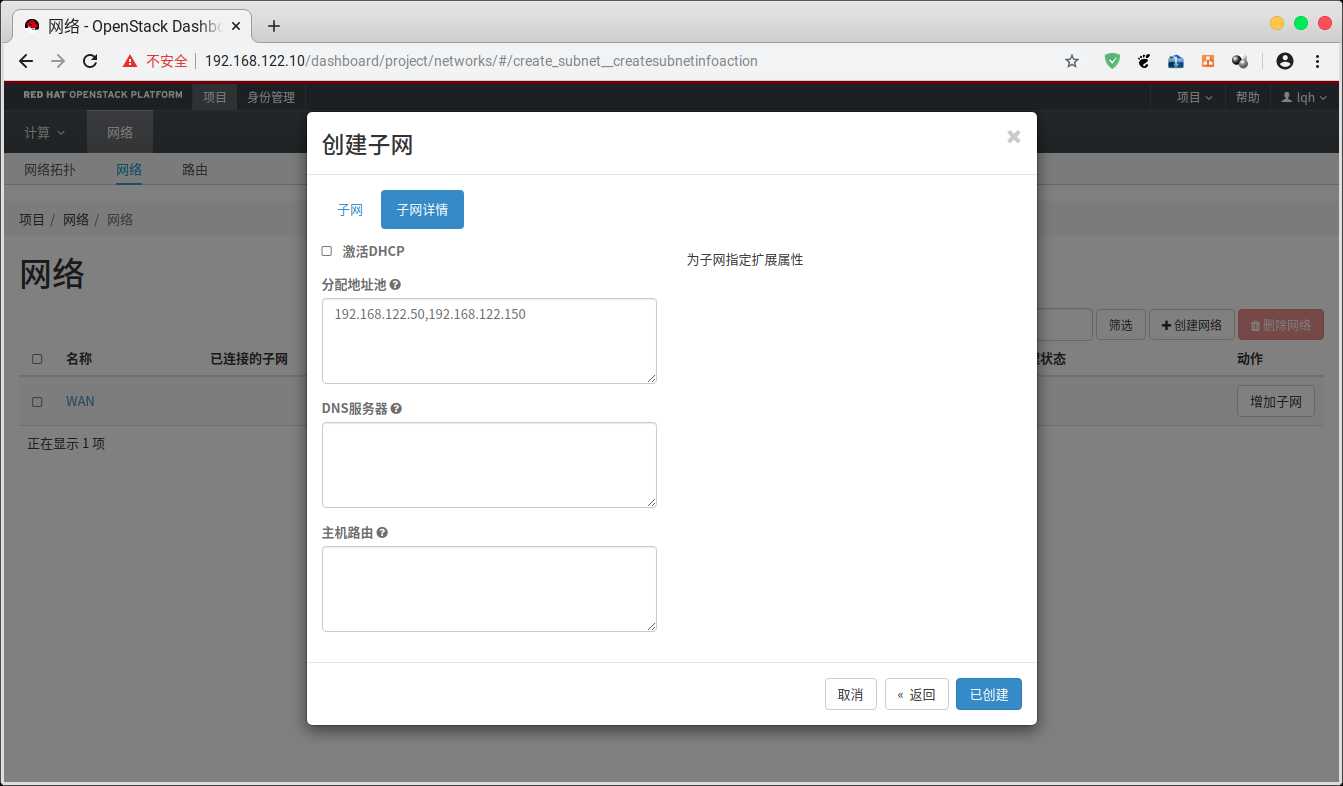Open 网络拓扑 sub-tab

tap(50, 170)
